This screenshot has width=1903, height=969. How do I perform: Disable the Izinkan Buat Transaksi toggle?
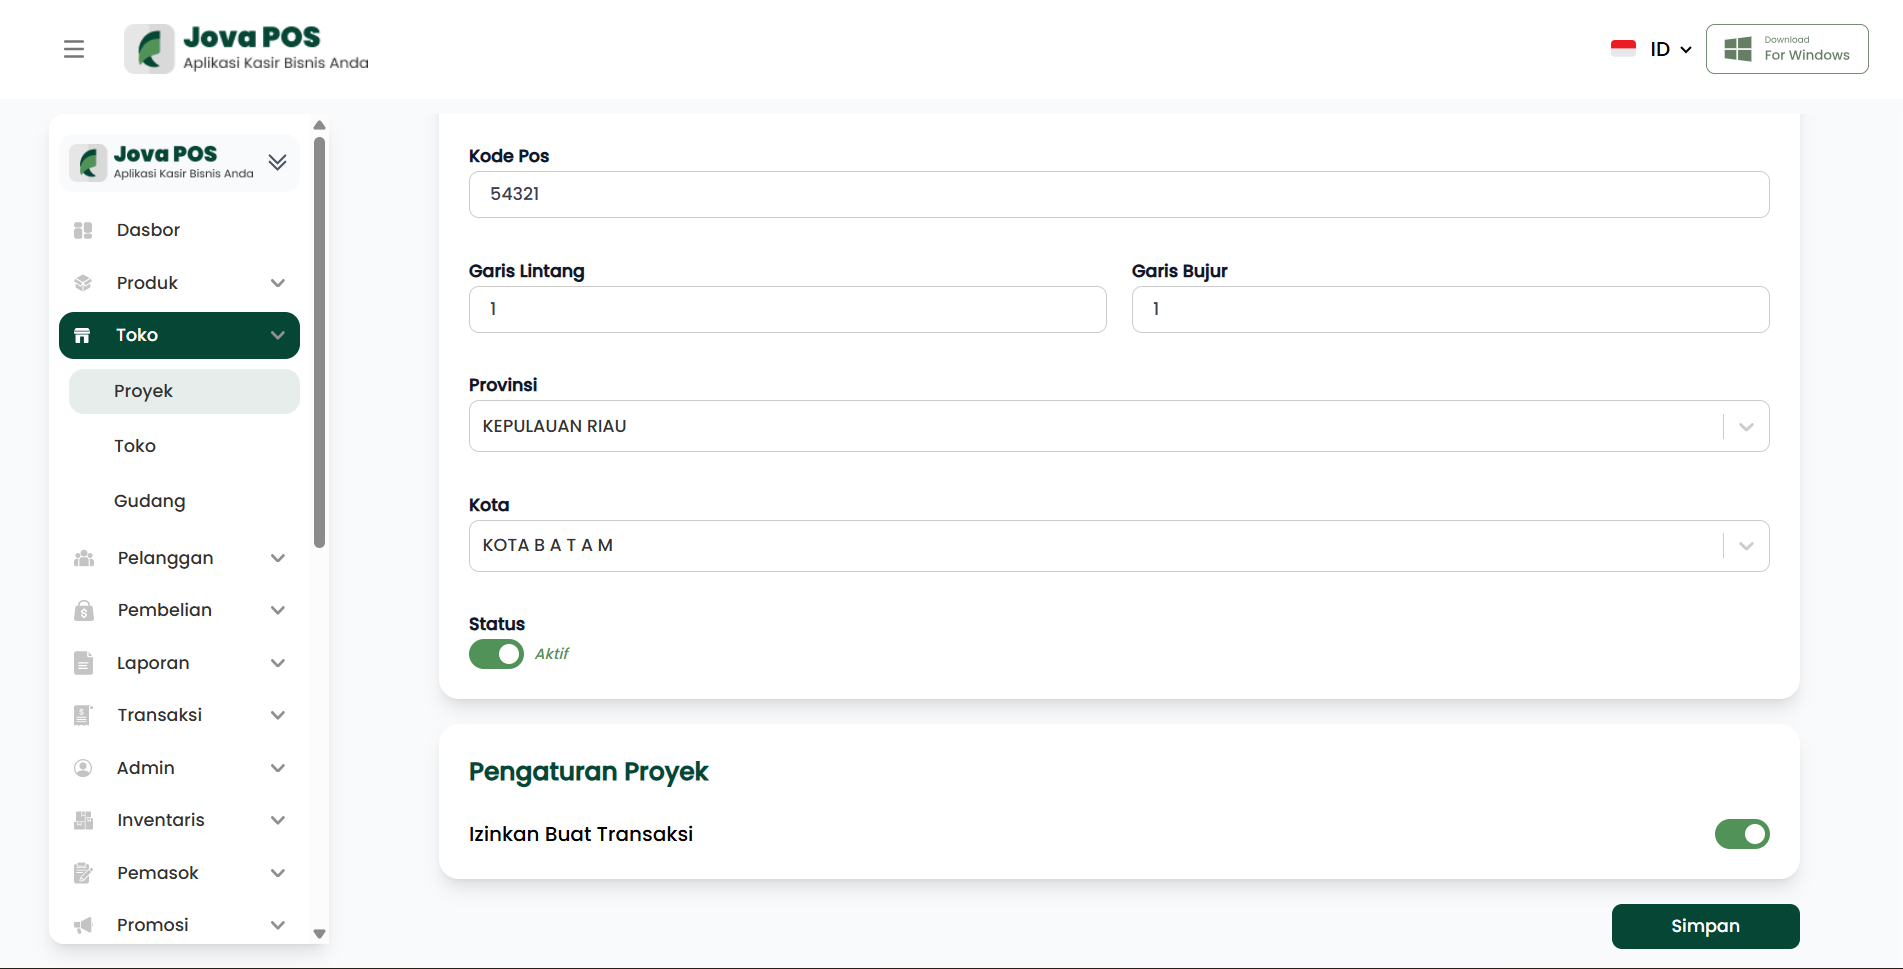1741,834
